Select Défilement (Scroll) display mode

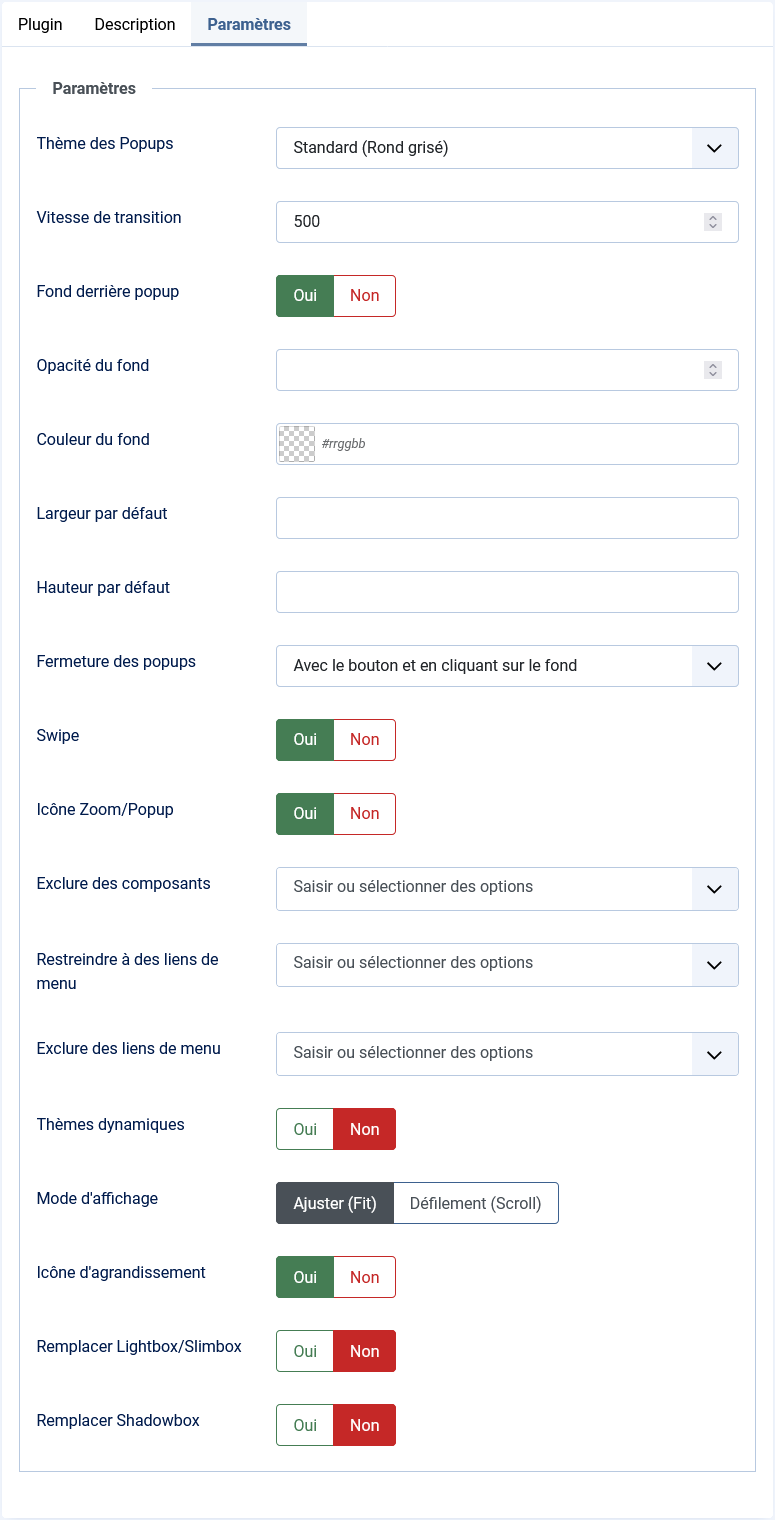click(x=475, y=1203)
